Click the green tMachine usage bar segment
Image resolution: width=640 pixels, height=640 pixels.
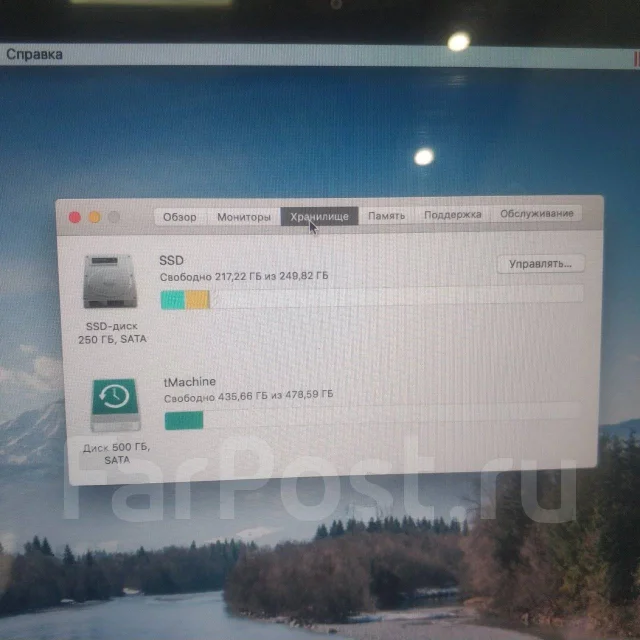pos(184,420)
